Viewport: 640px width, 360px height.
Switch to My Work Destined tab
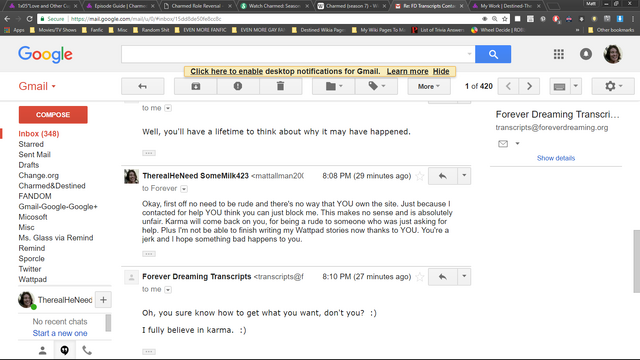505,6
